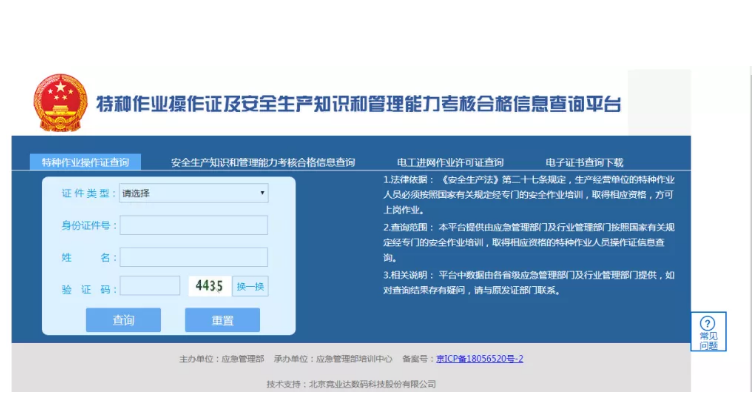Click the 4435 captcha image

coord(210,286)
